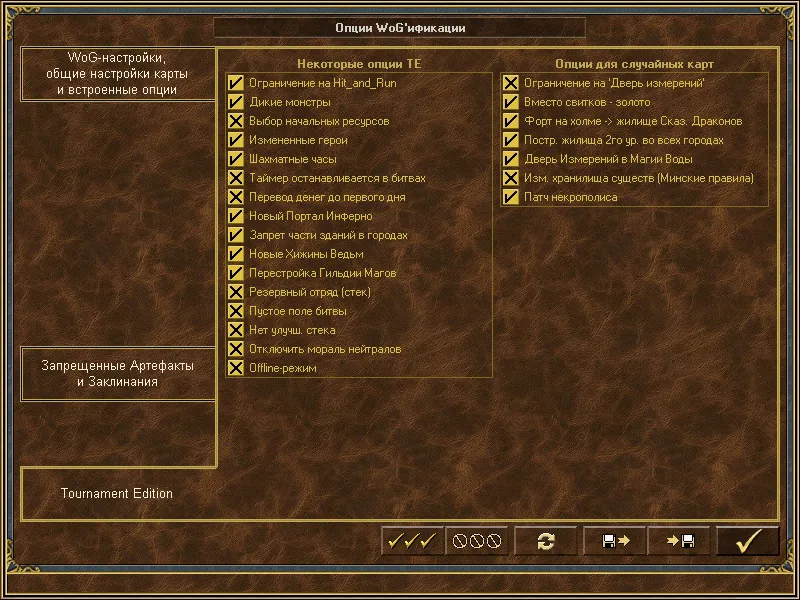Toggle the Патч некрополиса checkbox
The image size is (800, 600).
click(510, 197)
